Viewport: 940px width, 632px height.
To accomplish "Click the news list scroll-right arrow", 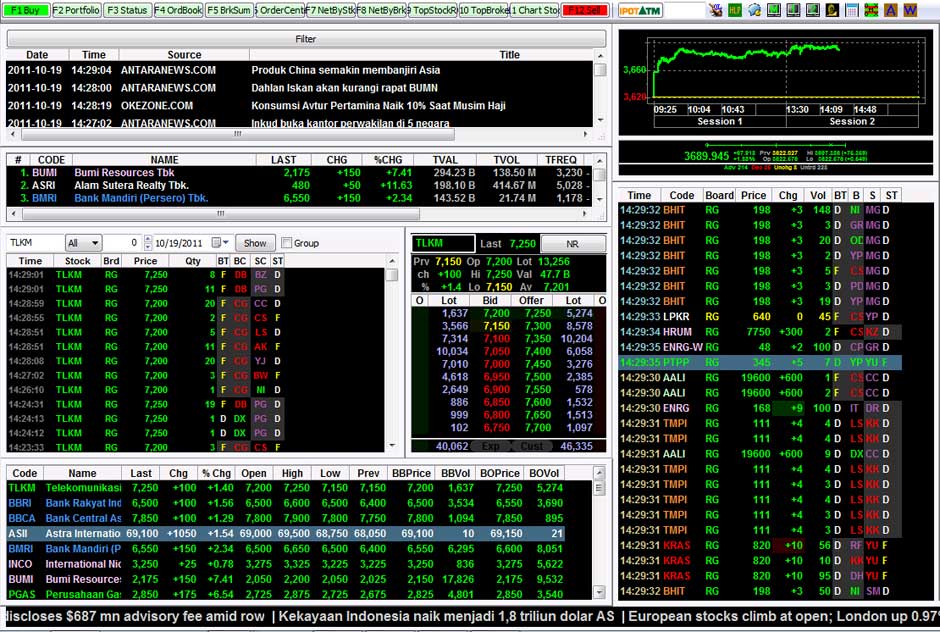I will (x=585, y=134).
